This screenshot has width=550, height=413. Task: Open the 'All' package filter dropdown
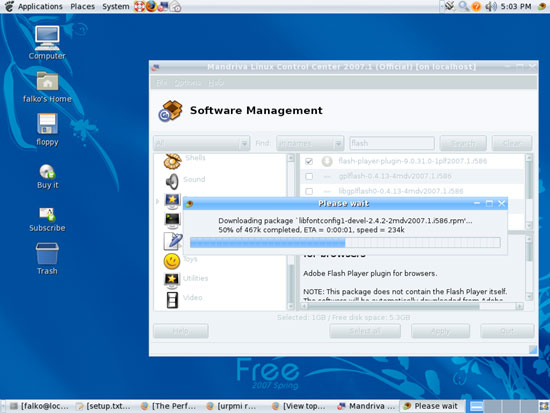pyautogui.click(x=201, y=143)
